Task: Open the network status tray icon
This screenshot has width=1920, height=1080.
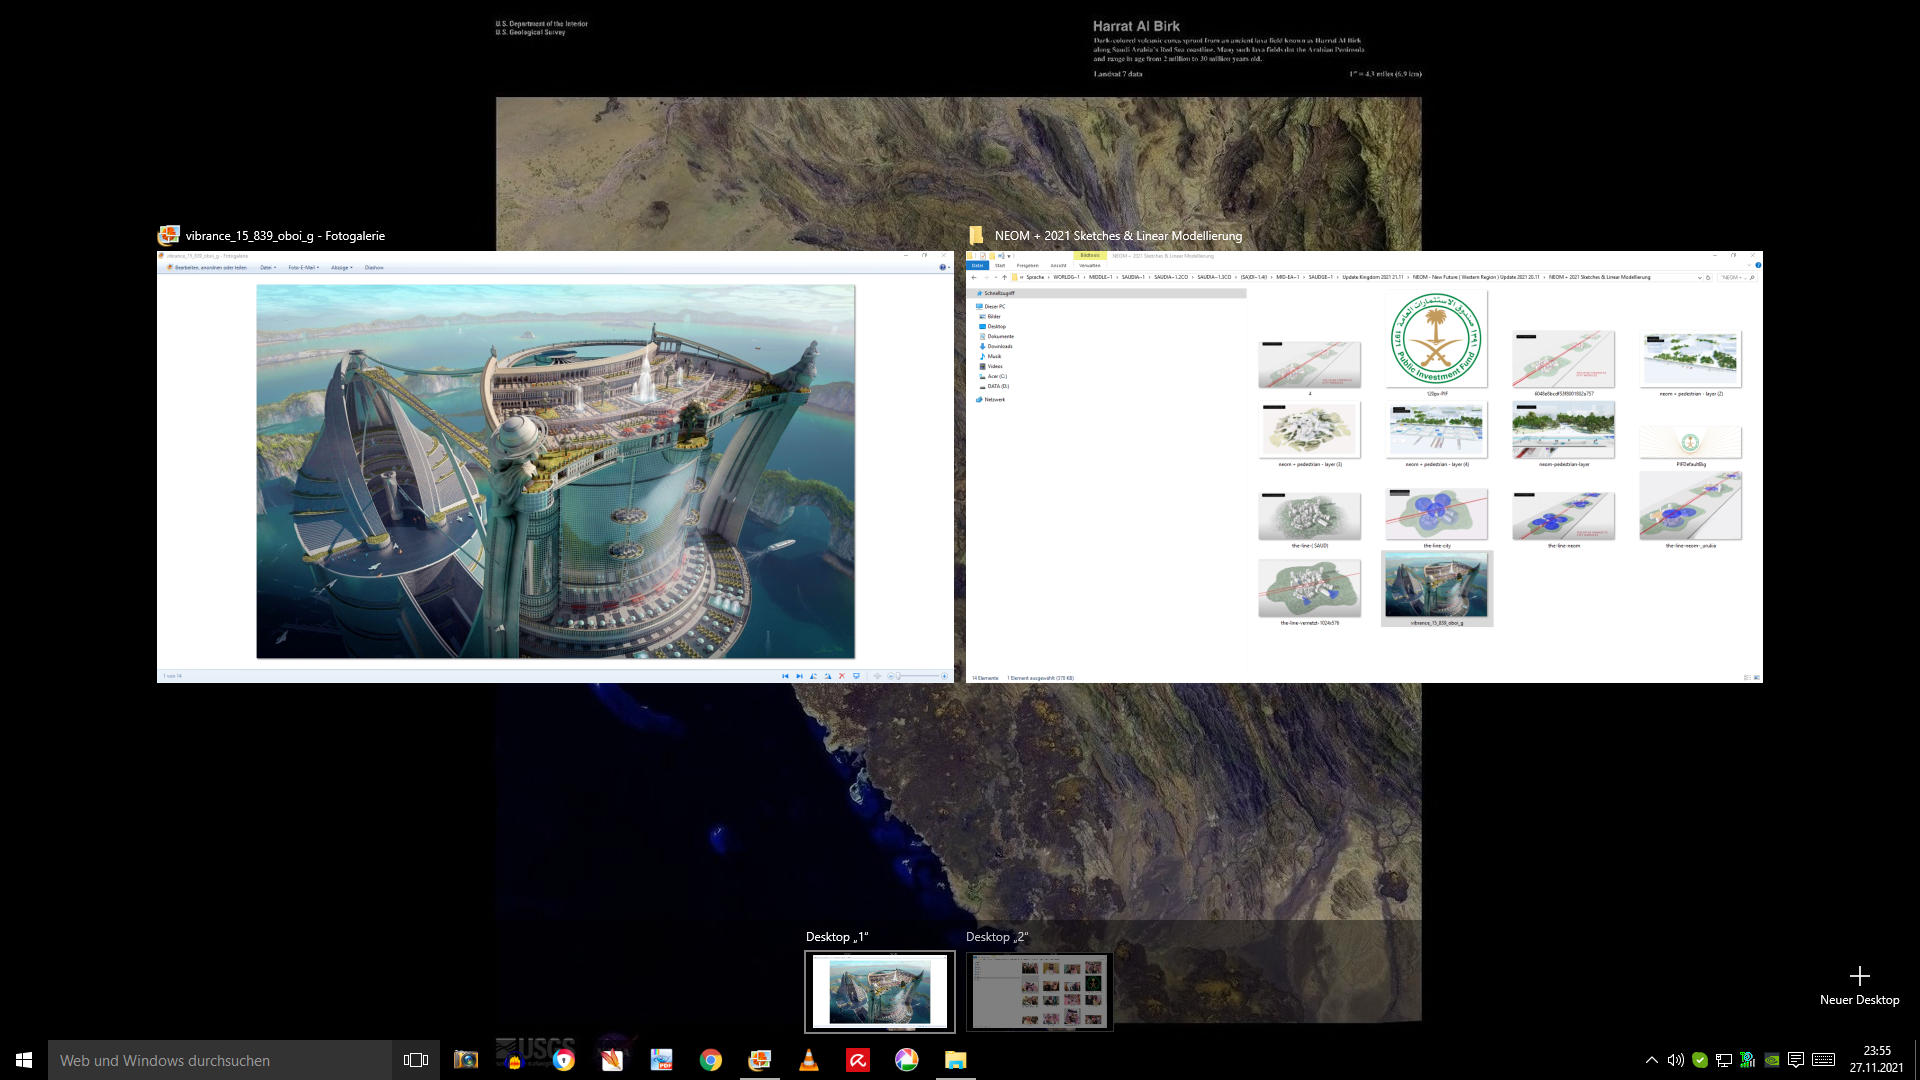Action: pyautogui.click(x=1724, y=1060)
